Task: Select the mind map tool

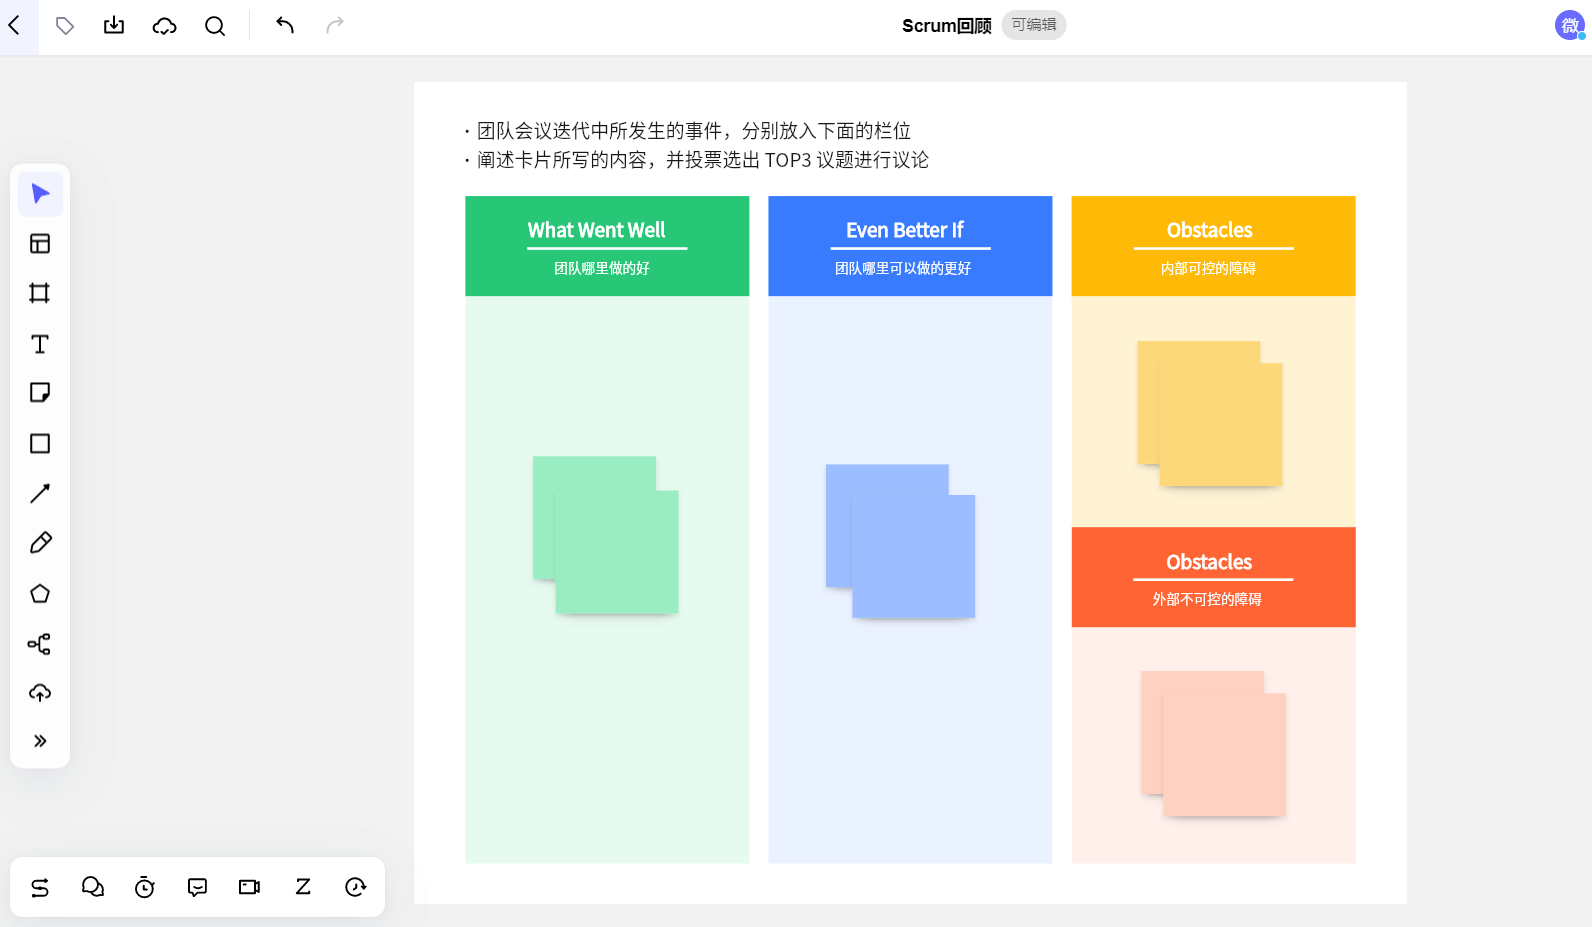Action: point(40,644)
